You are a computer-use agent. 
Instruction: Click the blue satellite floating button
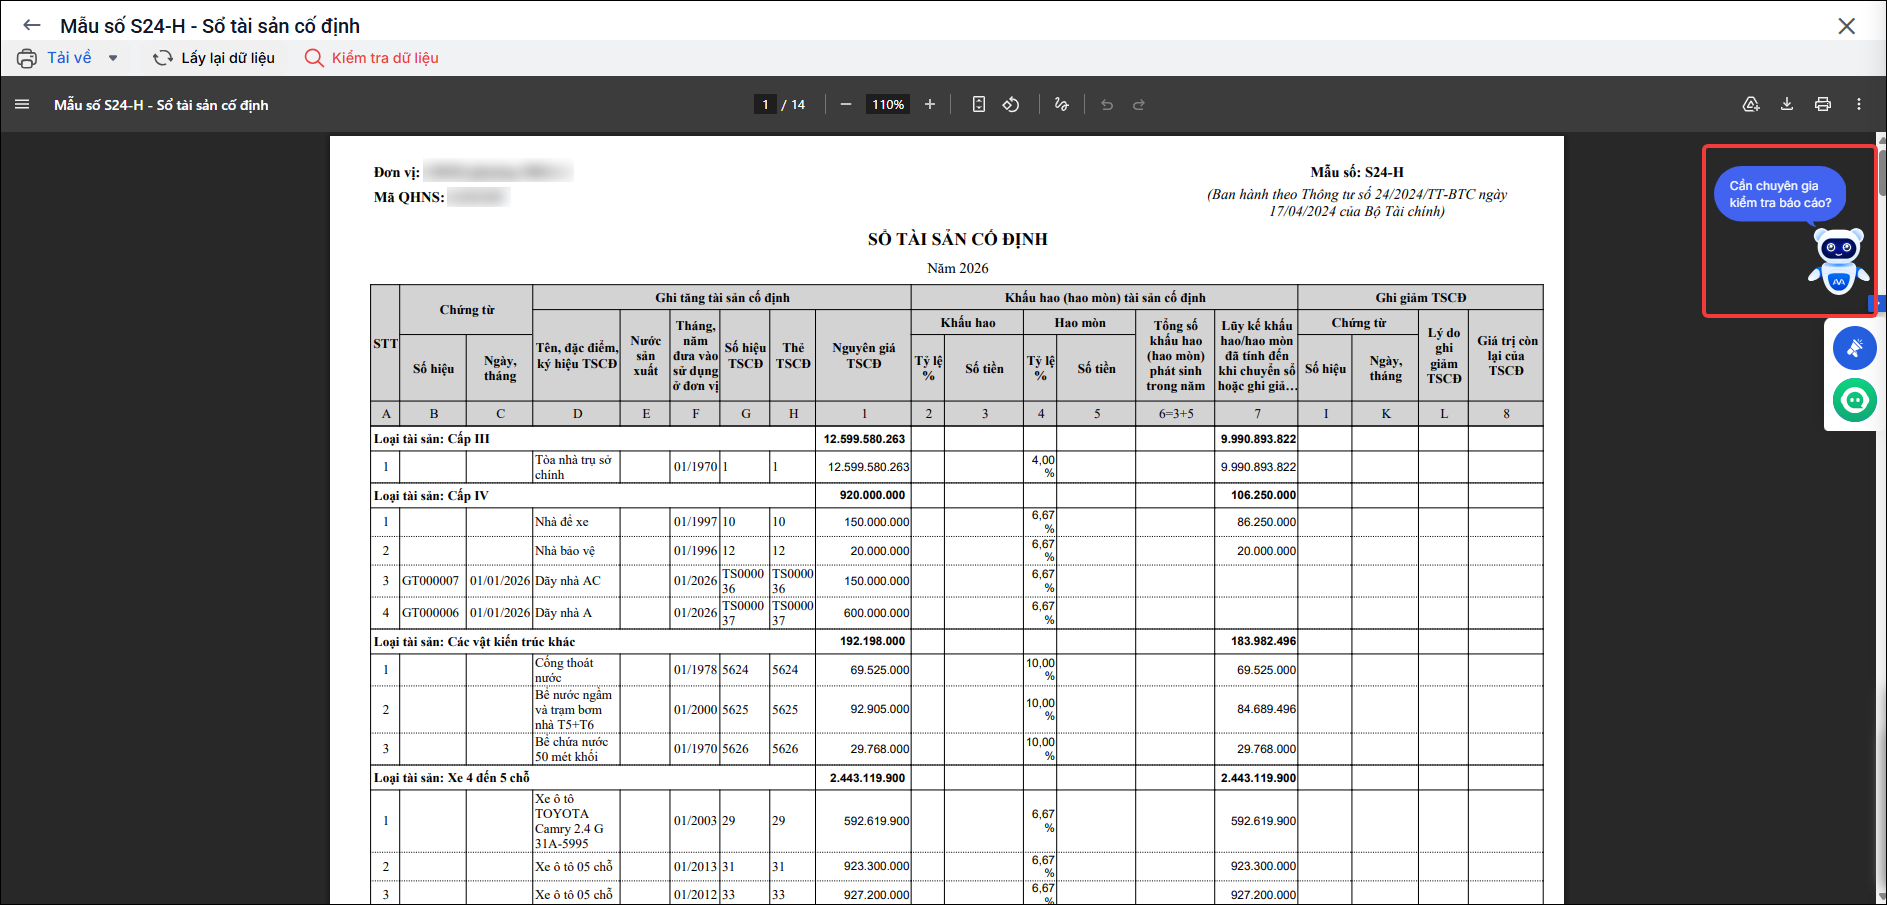pos(1854,348)
